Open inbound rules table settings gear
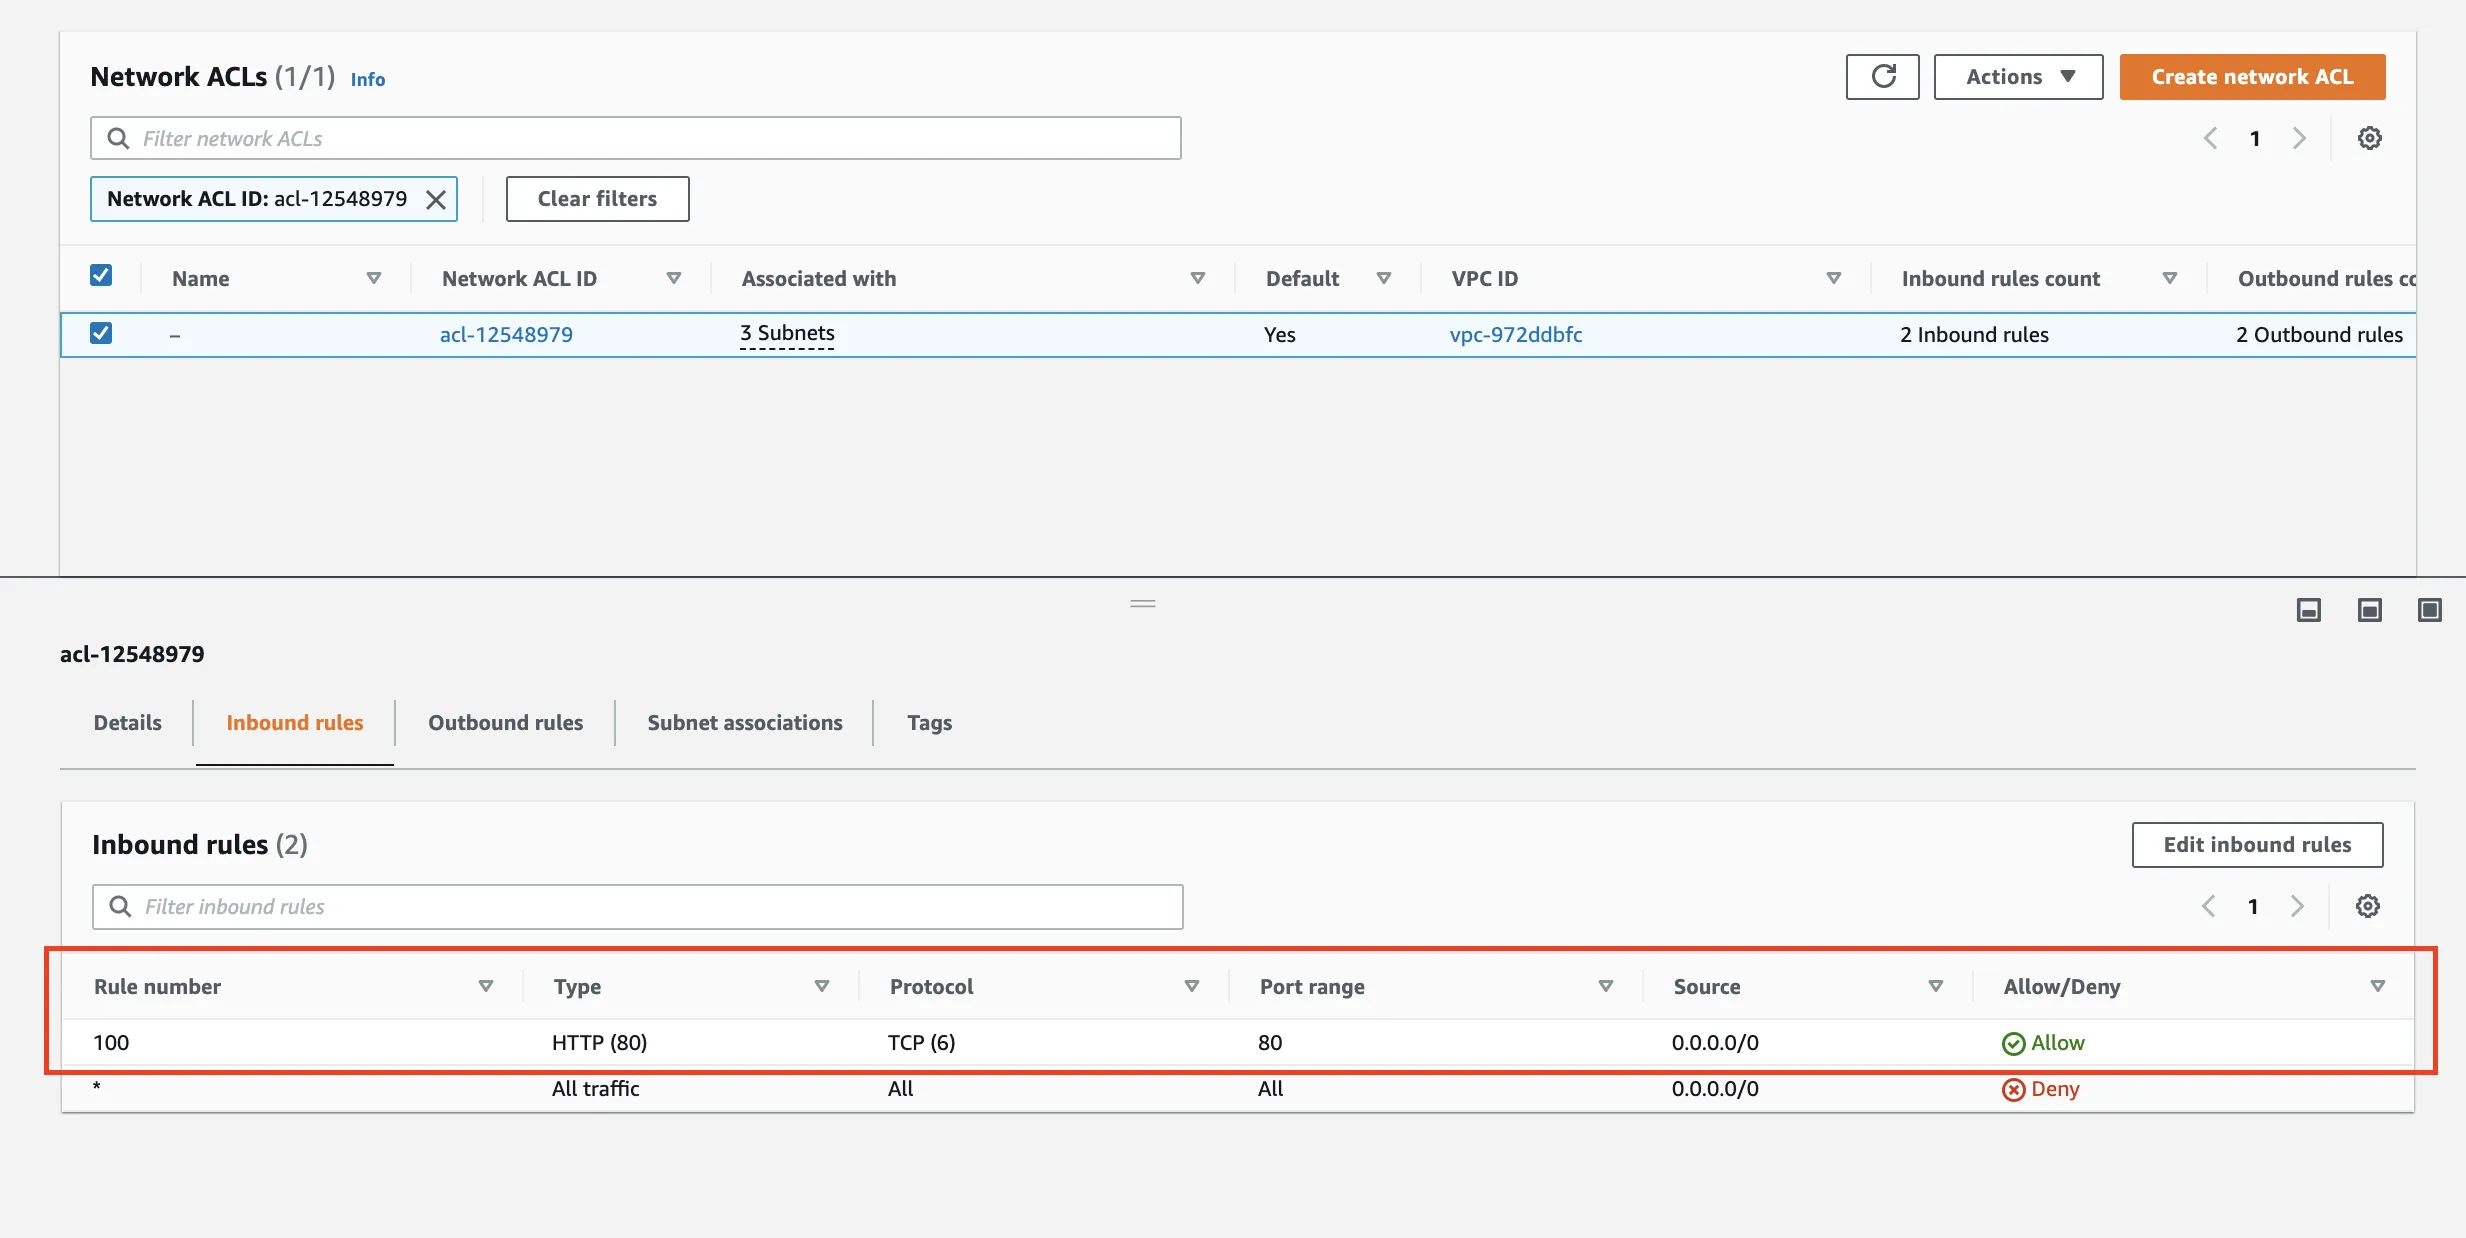 [2367, 906]
